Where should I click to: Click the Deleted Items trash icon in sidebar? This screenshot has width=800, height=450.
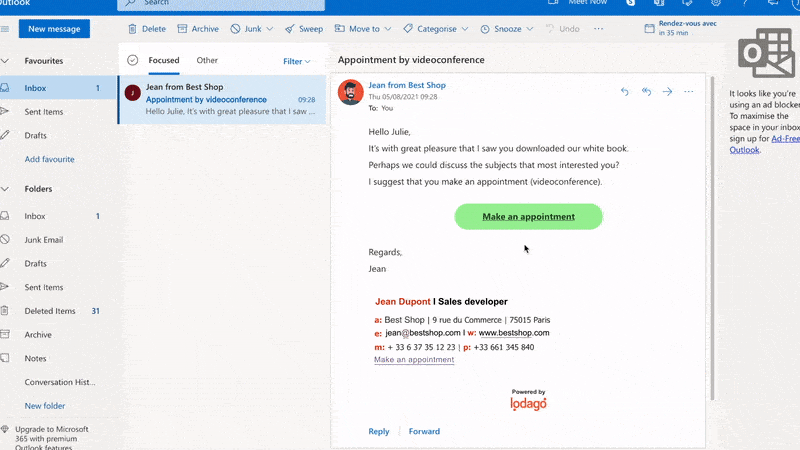(x=5, y=311)
